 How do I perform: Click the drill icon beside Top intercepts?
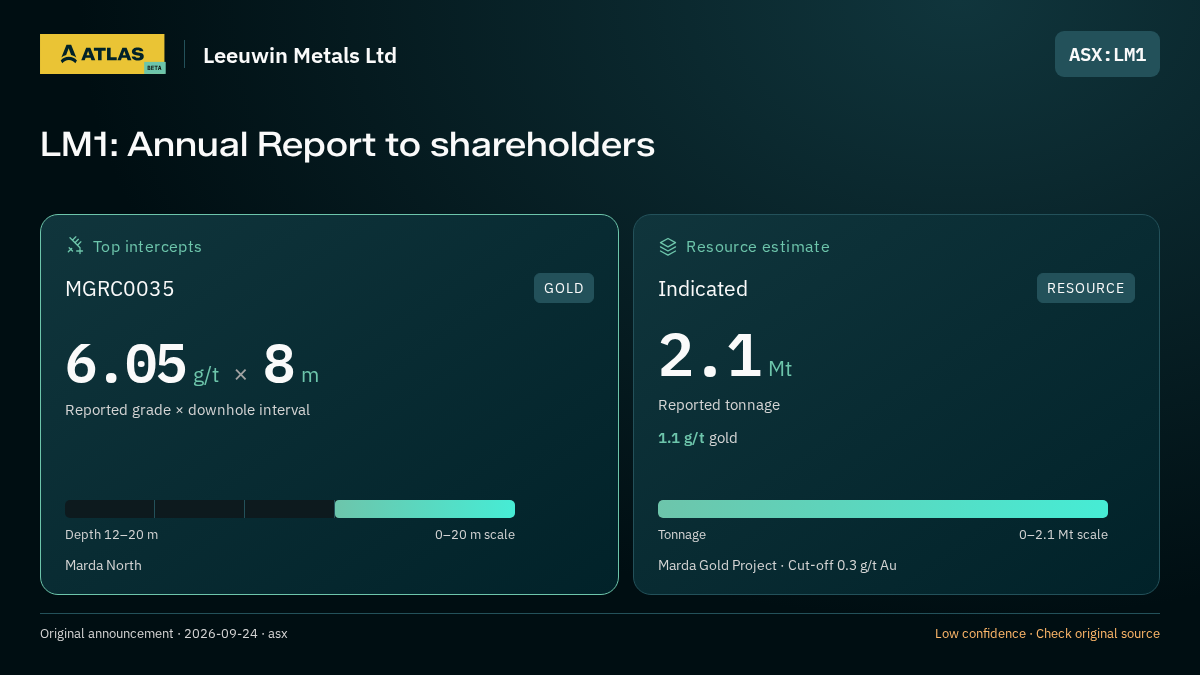click(75, 246)
